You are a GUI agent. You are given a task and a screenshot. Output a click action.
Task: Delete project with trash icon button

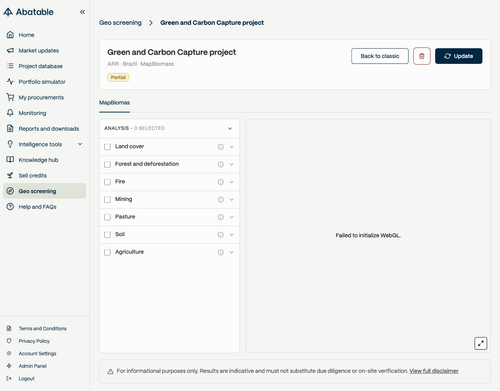[422, 56]
